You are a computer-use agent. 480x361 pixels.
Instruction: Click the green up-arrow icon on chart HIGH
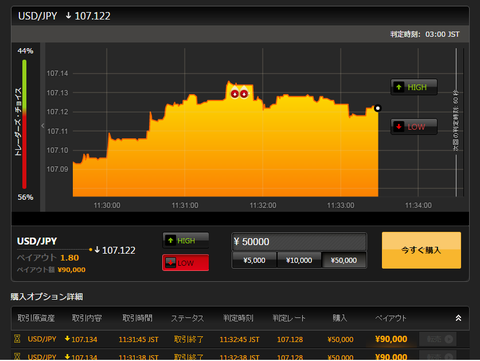[x=399, y=87]
